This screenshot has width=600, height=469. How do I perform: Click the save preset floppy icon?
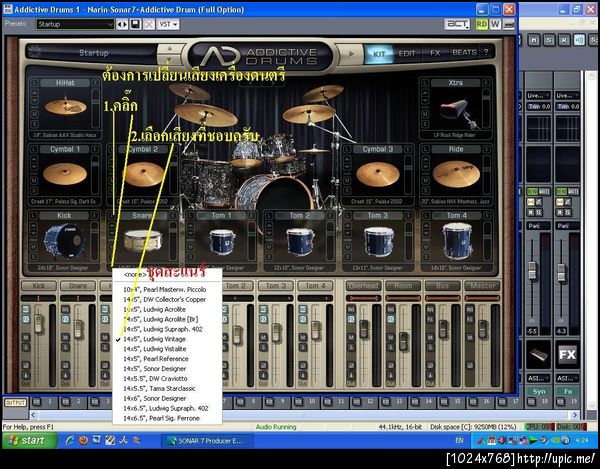135,24
